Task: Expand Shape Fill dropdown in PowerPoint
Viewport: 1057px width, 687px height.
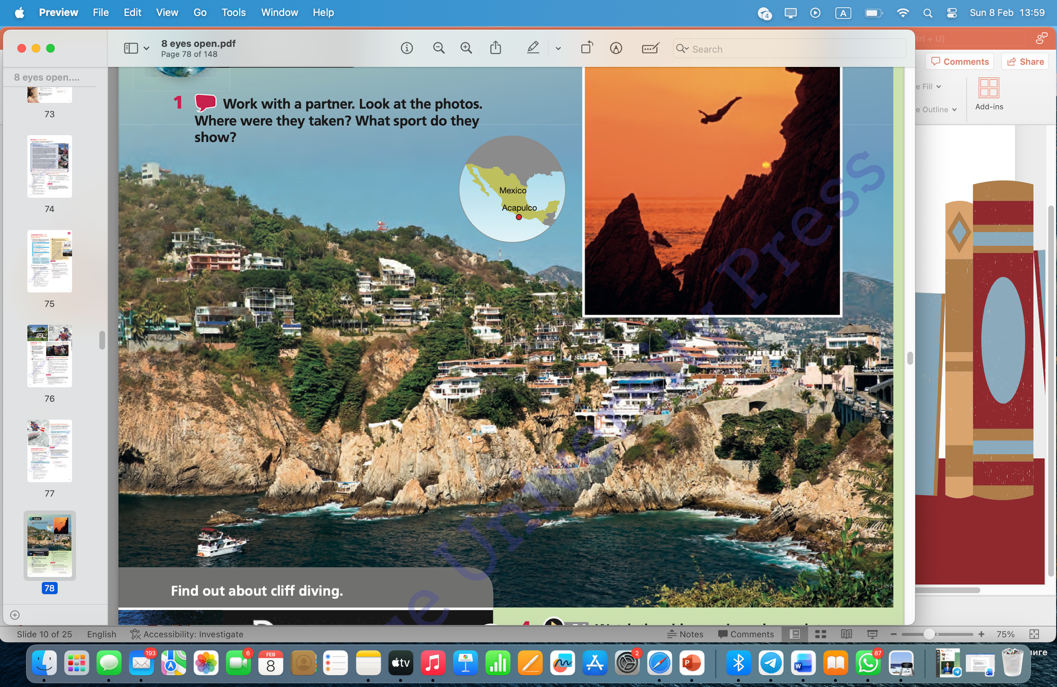Action: tap(938, 86)
